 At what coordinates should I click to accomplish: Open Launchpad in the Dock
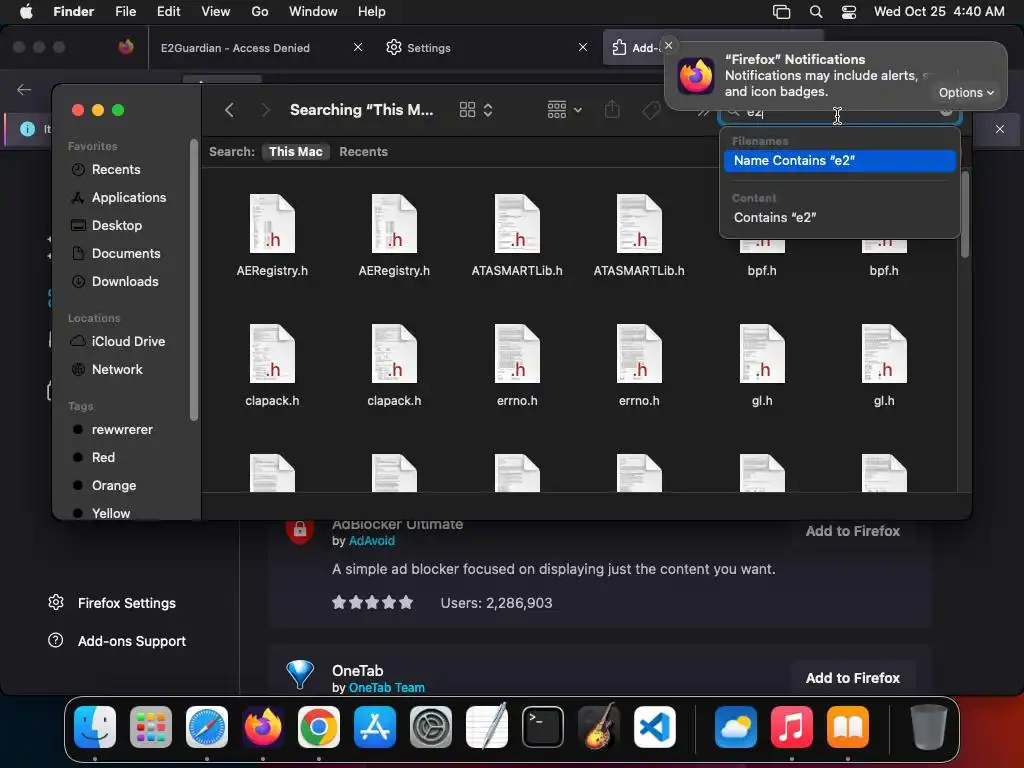[151, 727]
